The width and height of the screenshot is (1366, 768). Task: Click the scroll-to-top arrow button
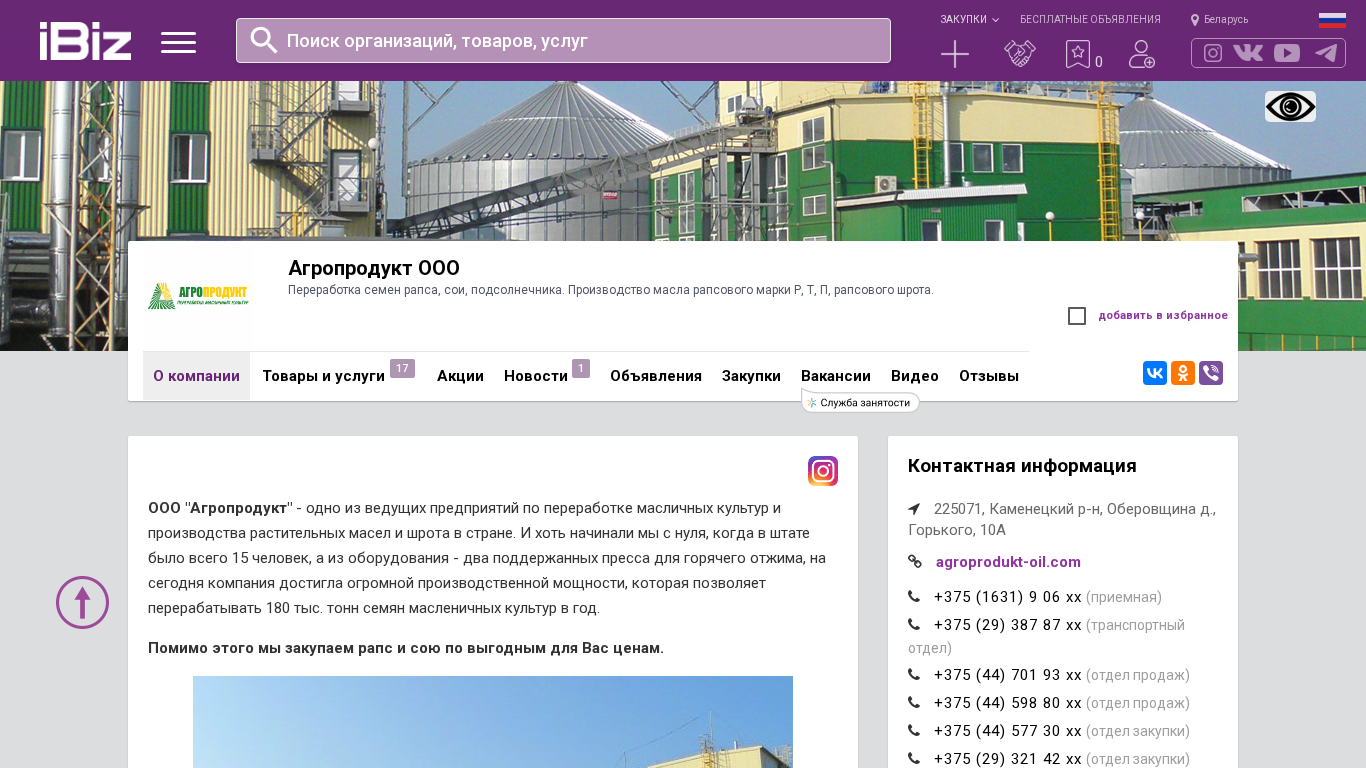(82, 602)
